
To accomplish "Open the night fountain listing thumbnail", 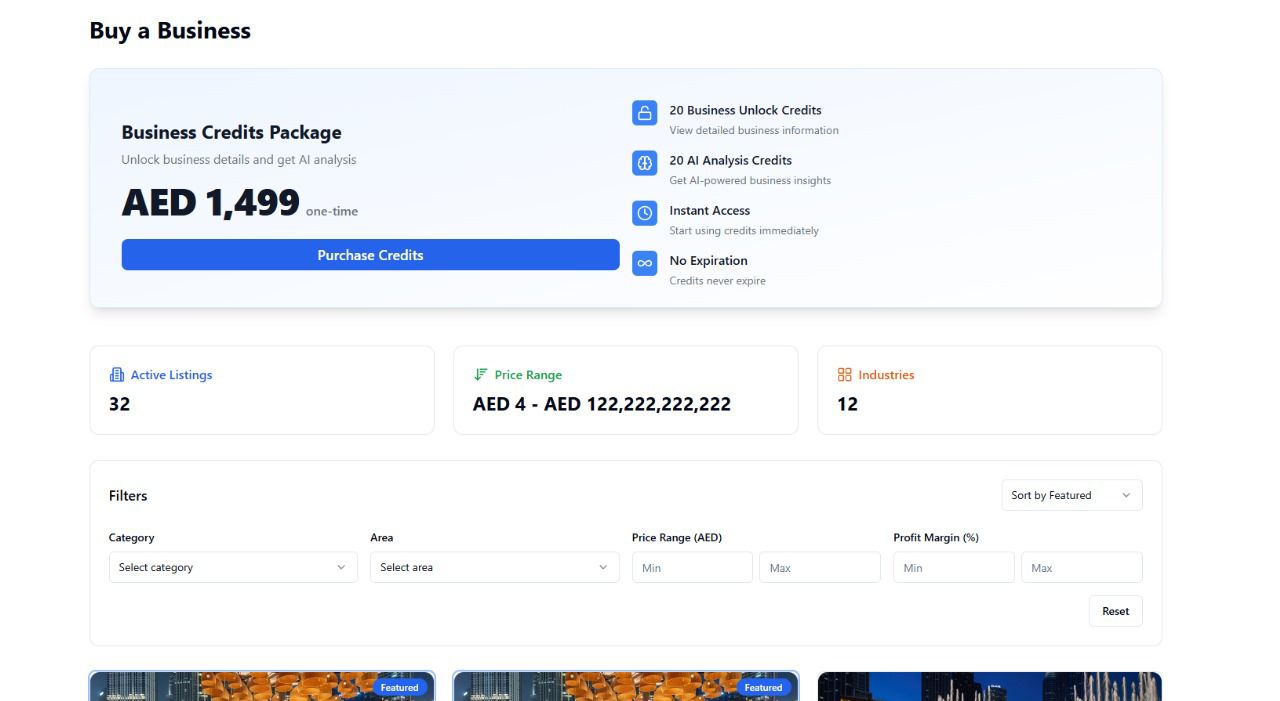I will pyautogui.click(x=990, y=686).
